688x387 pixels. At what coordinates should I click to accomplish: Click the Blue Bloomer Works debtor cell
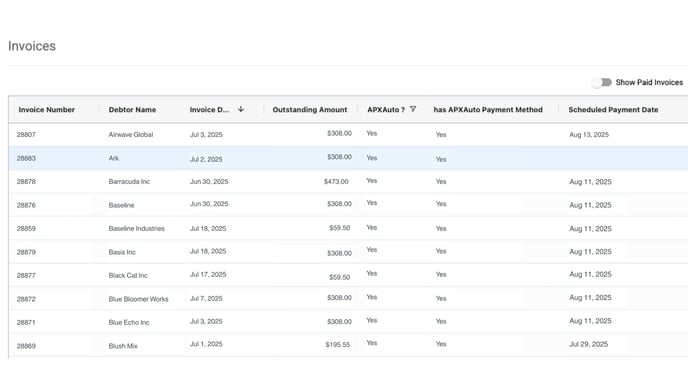pos(138,299)
